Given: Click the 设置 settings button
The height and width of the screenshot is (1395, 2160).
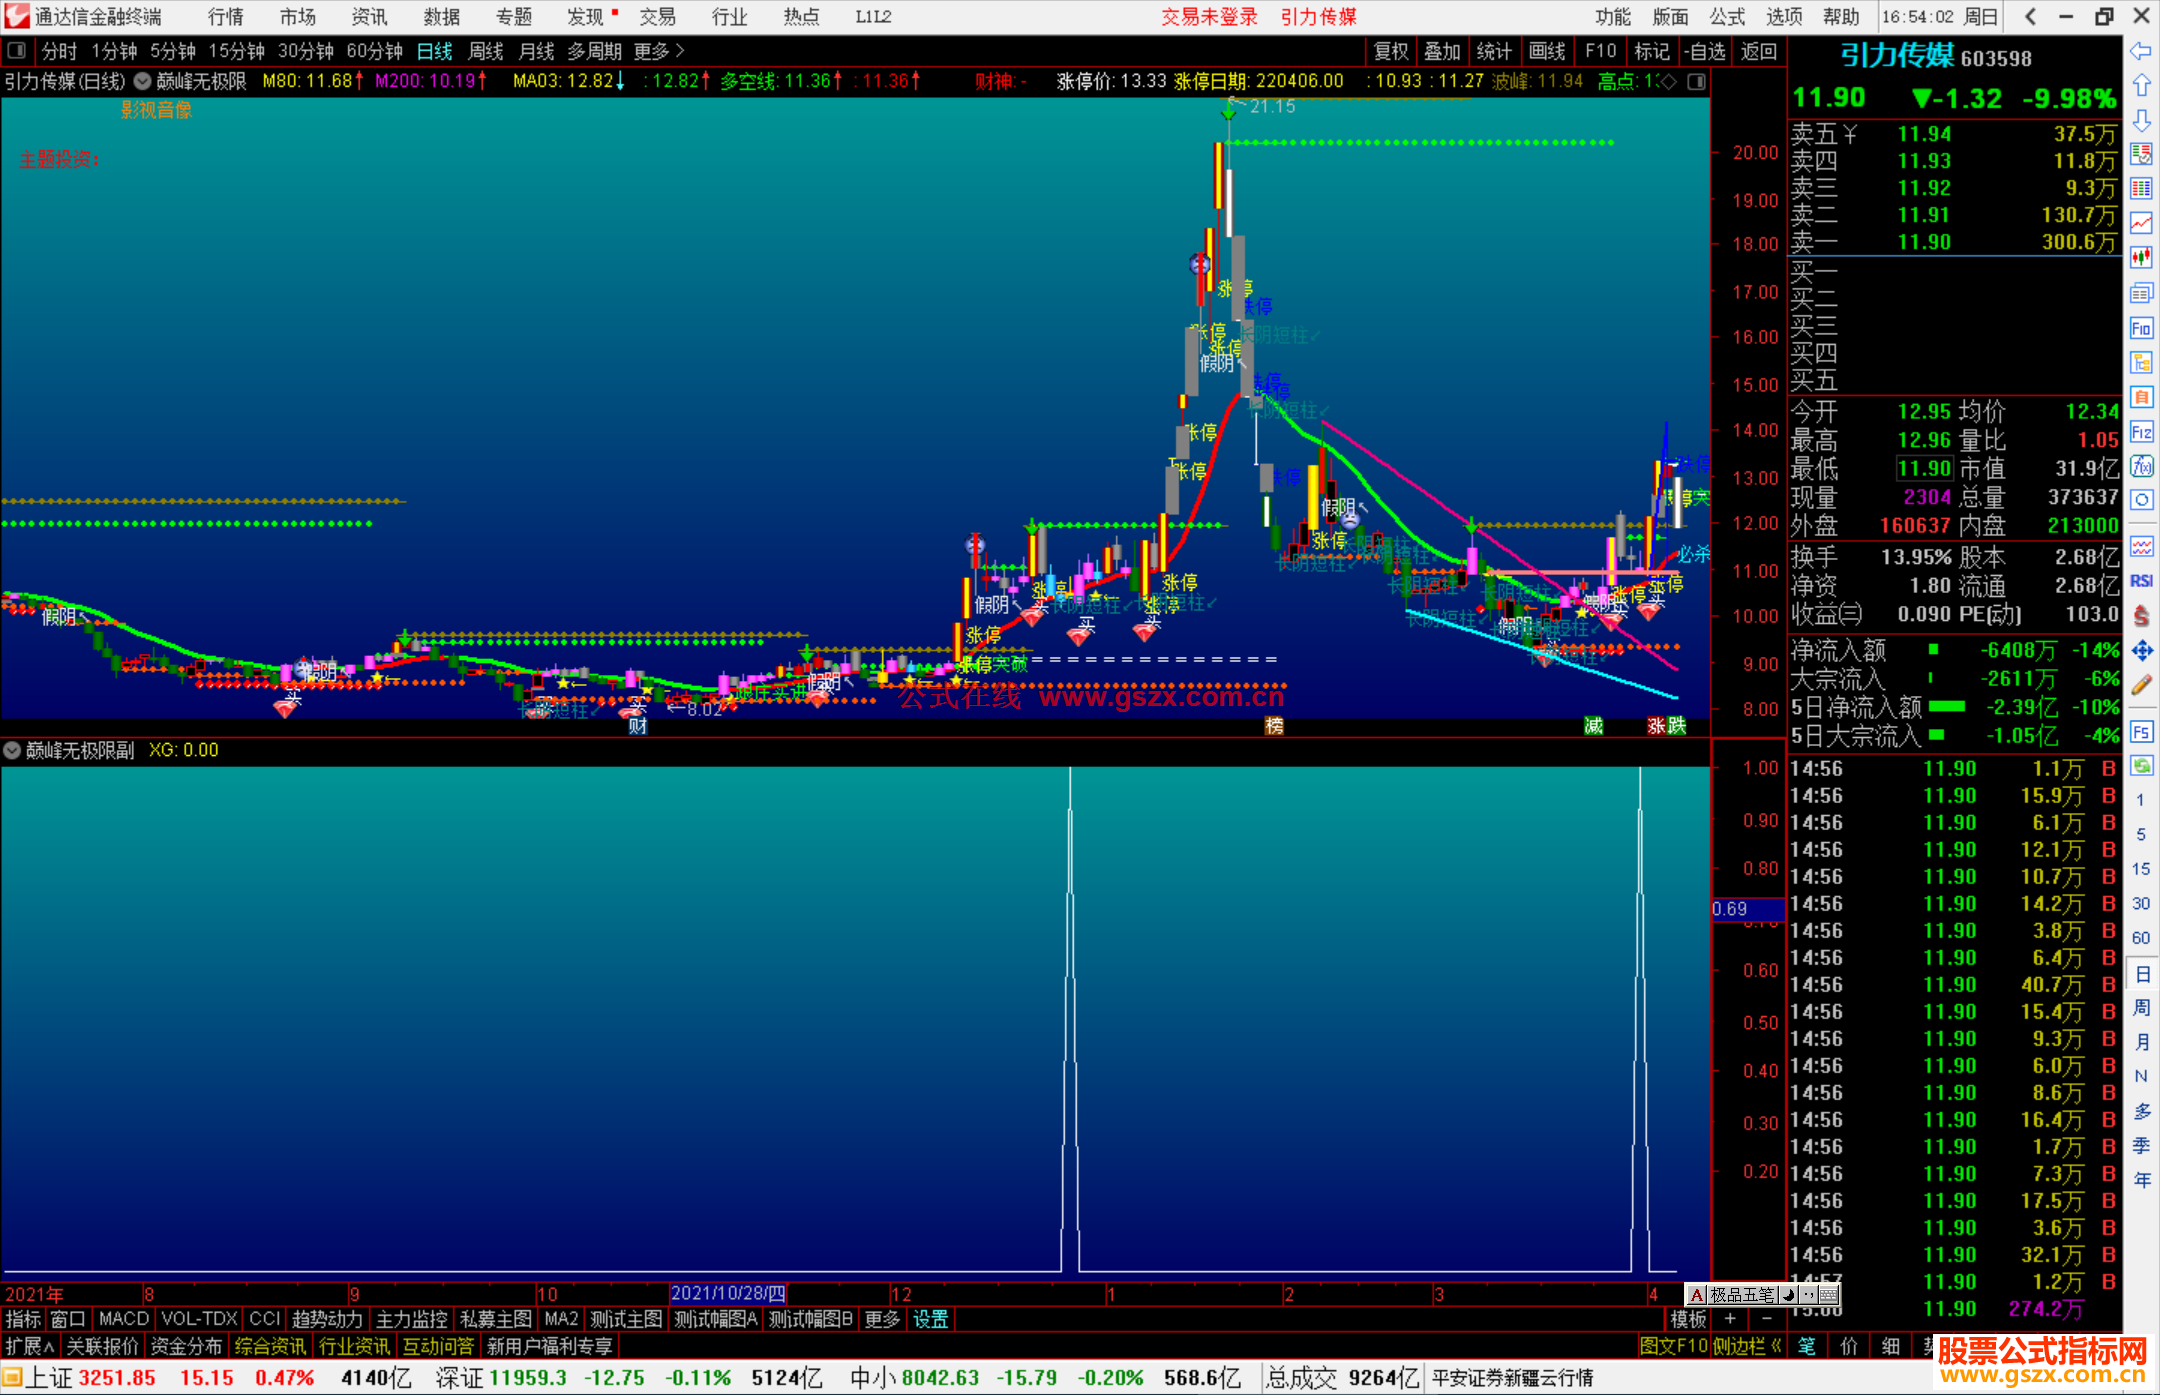Looking at the screenshot, I should (930, 1319).
